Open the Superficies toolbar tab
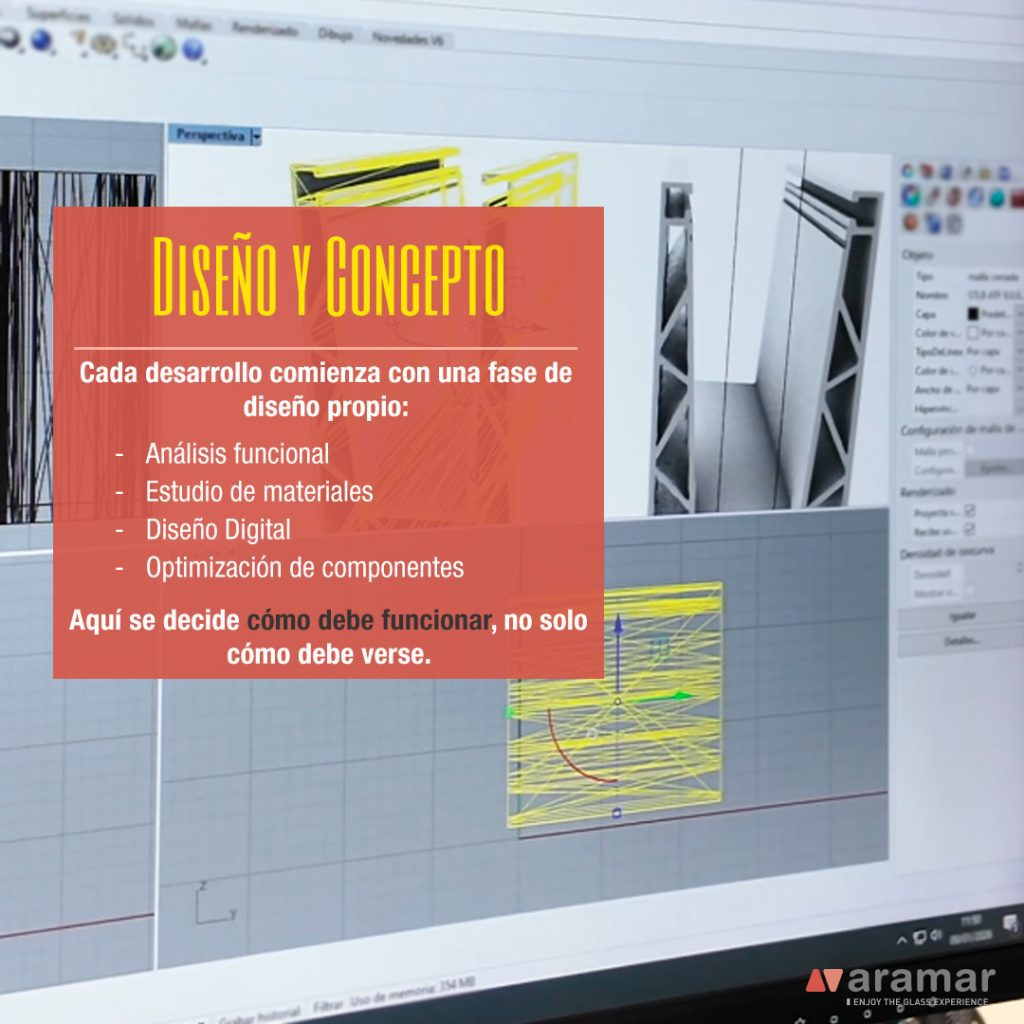Viewport: 1024px width, 1024px height. click(59, 16)
